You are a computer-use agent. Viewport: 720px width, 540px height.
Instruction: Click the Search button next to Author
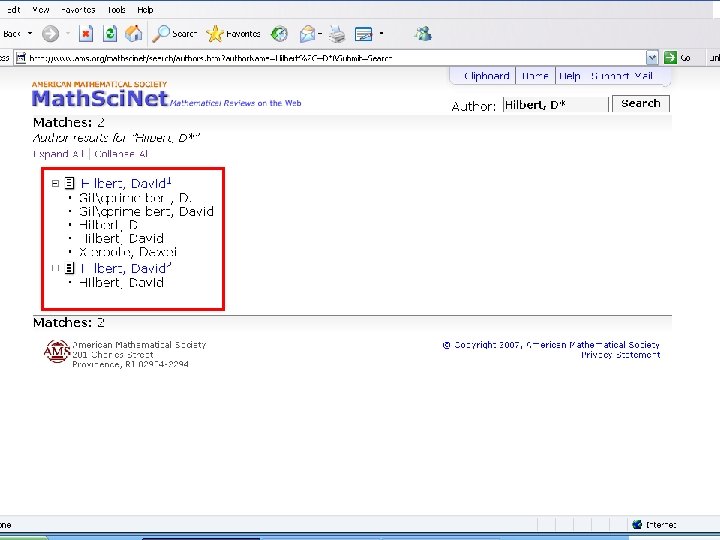[641, 103]
